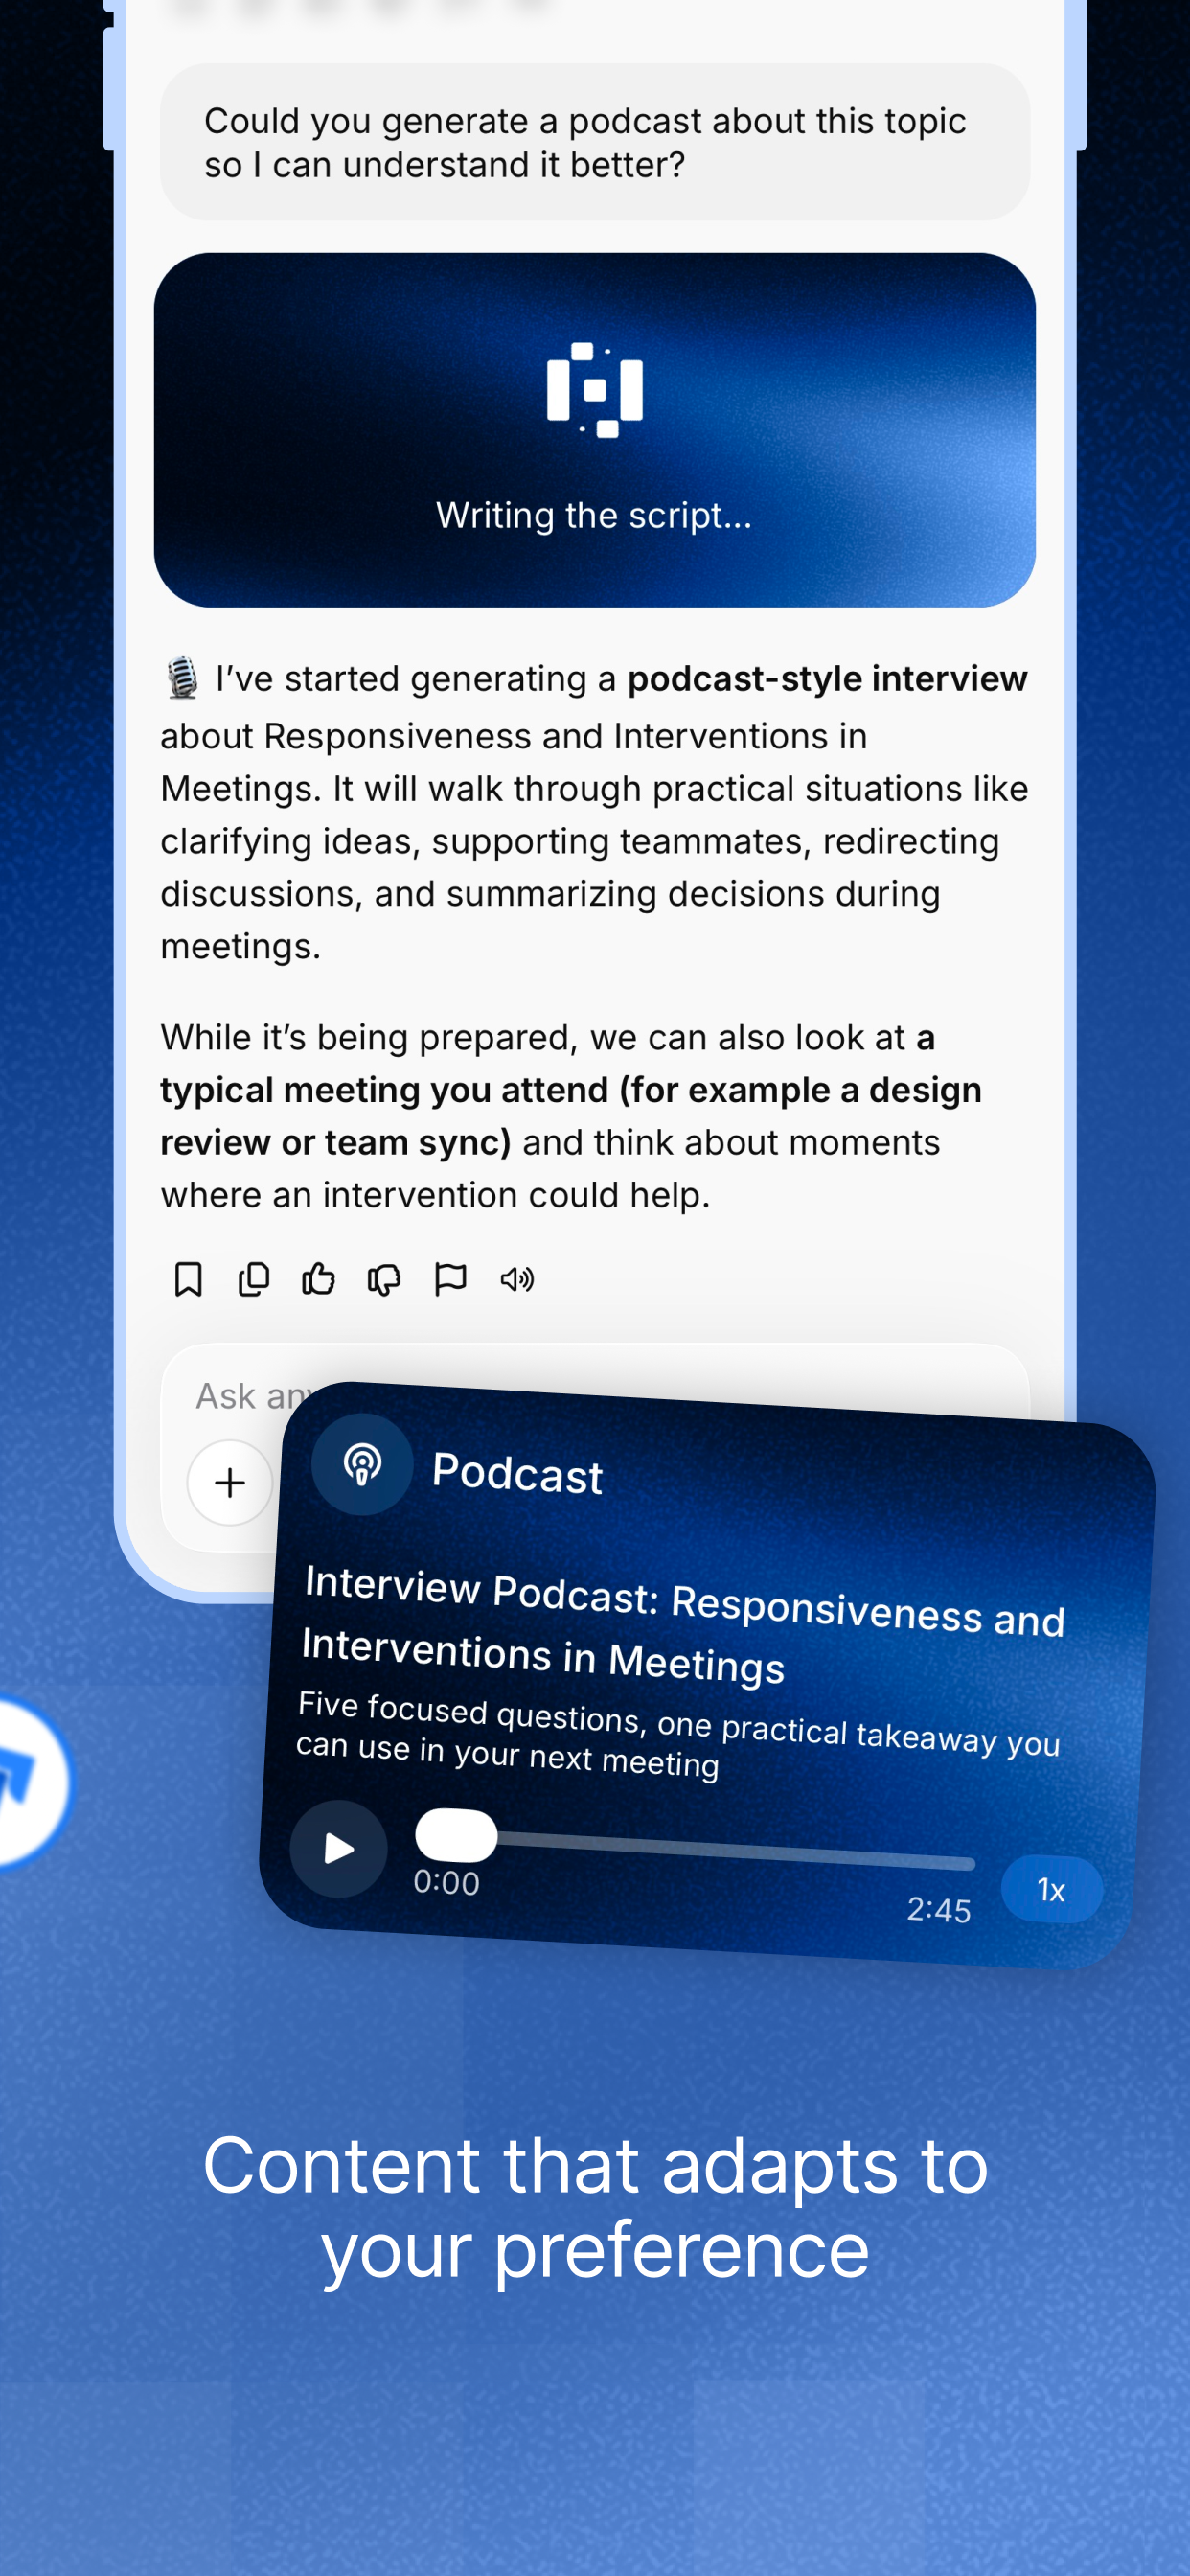Give the response a thumbs up
Image resolution: width=1190 pixels, height=2576 pixels.
pyautogui.click(x=318, y=1279)
